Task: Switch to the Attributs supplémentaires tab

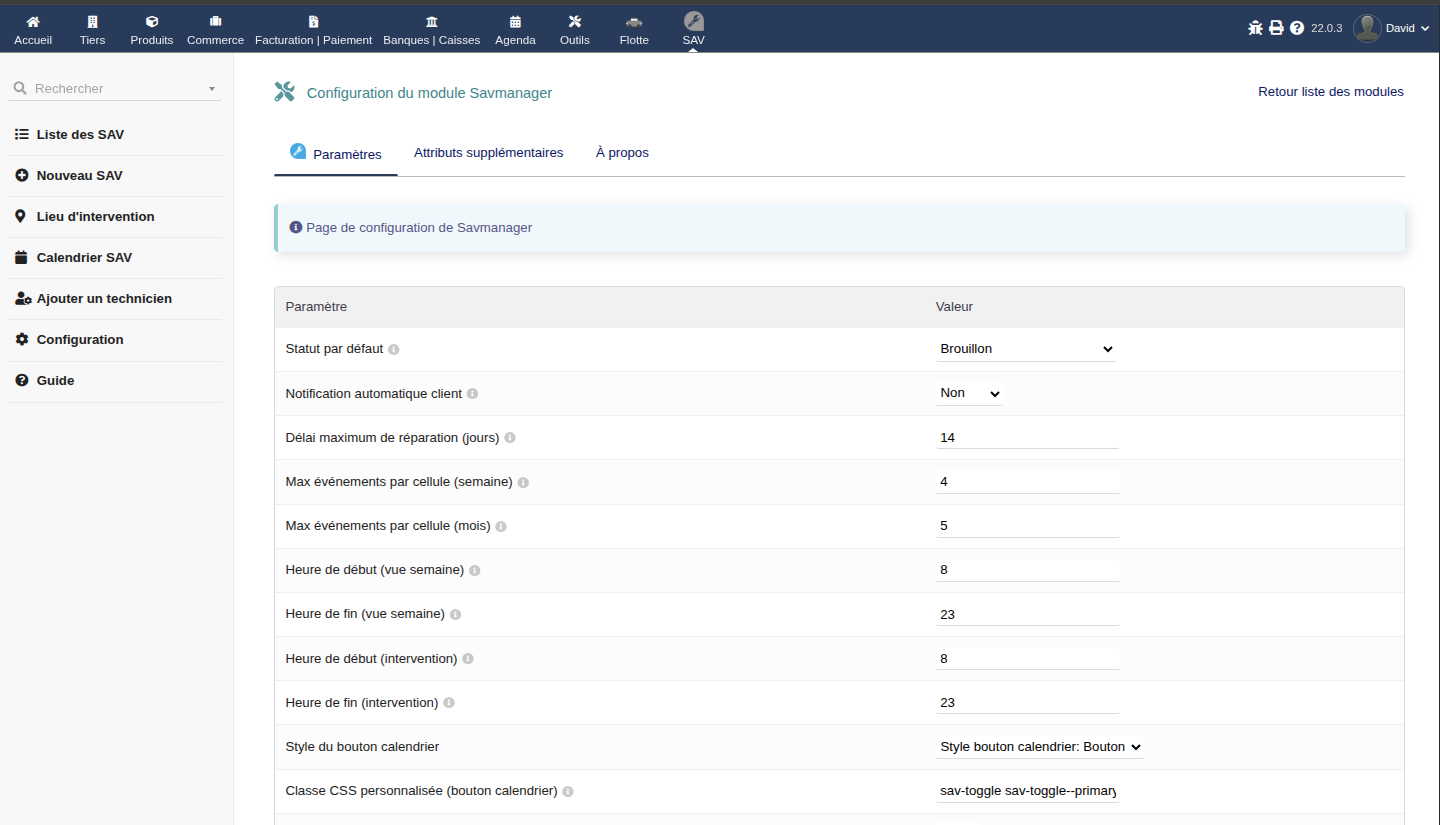Action: [x=488, y=153]
